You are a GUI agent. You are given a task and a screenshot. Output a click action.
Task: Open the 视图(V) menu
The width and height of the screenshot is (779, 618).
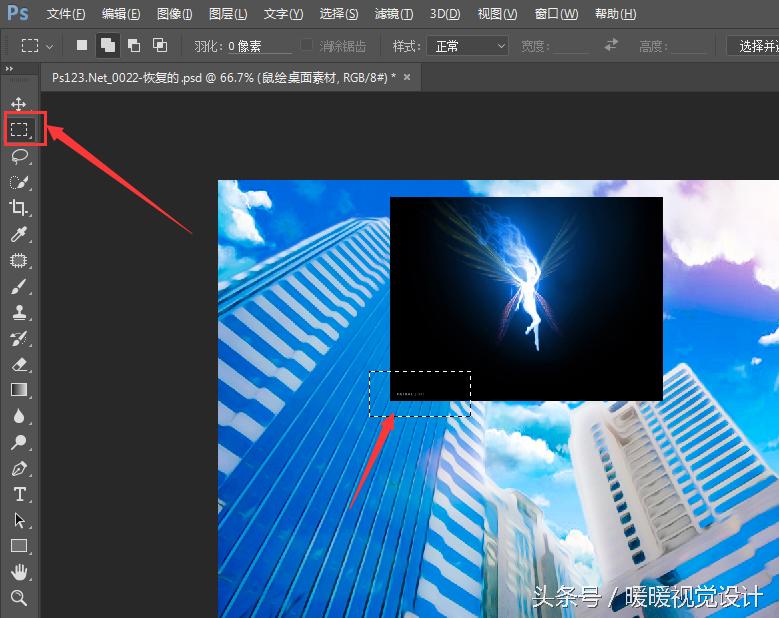click(x=497, y=14)
